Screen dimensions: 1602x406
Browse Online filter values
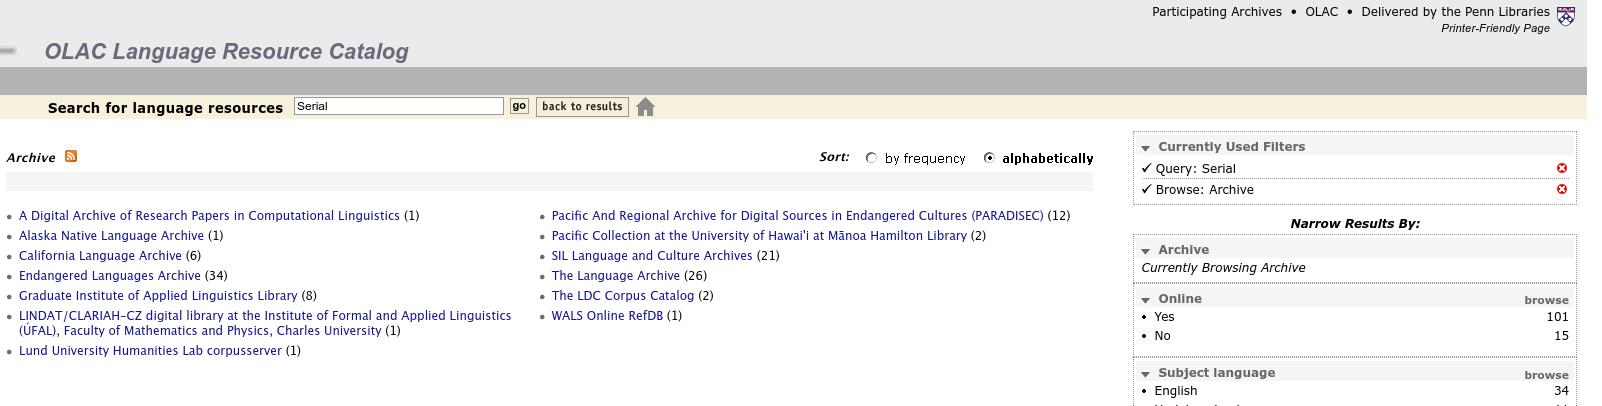pyautogui.click(x=1546, y=300)
